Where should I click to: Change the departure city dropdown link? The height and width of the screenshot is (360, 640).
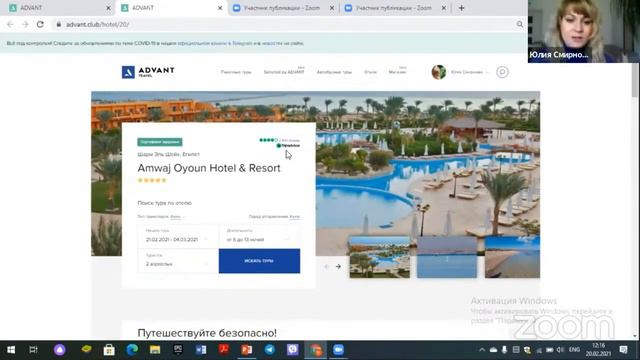pyautogui.click(x=295, y=217)
